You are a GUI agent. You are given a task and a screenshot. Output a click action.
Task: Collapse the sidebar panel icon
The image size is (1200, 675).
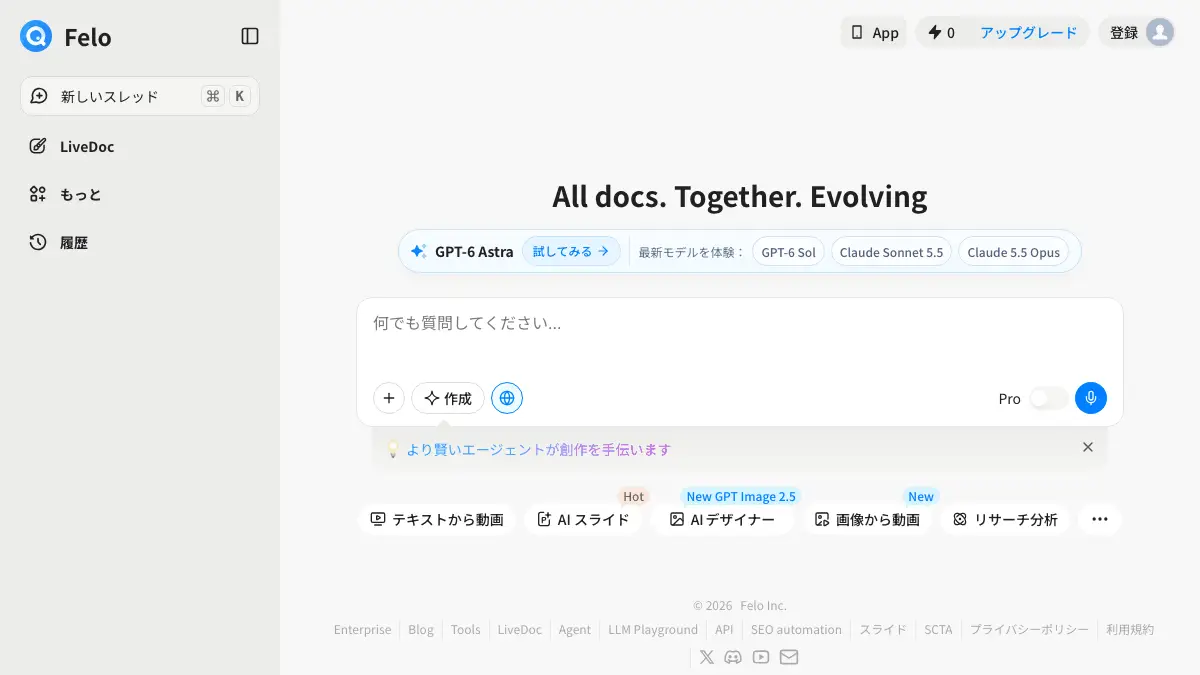pyautogui.click(x=250, y=36)
